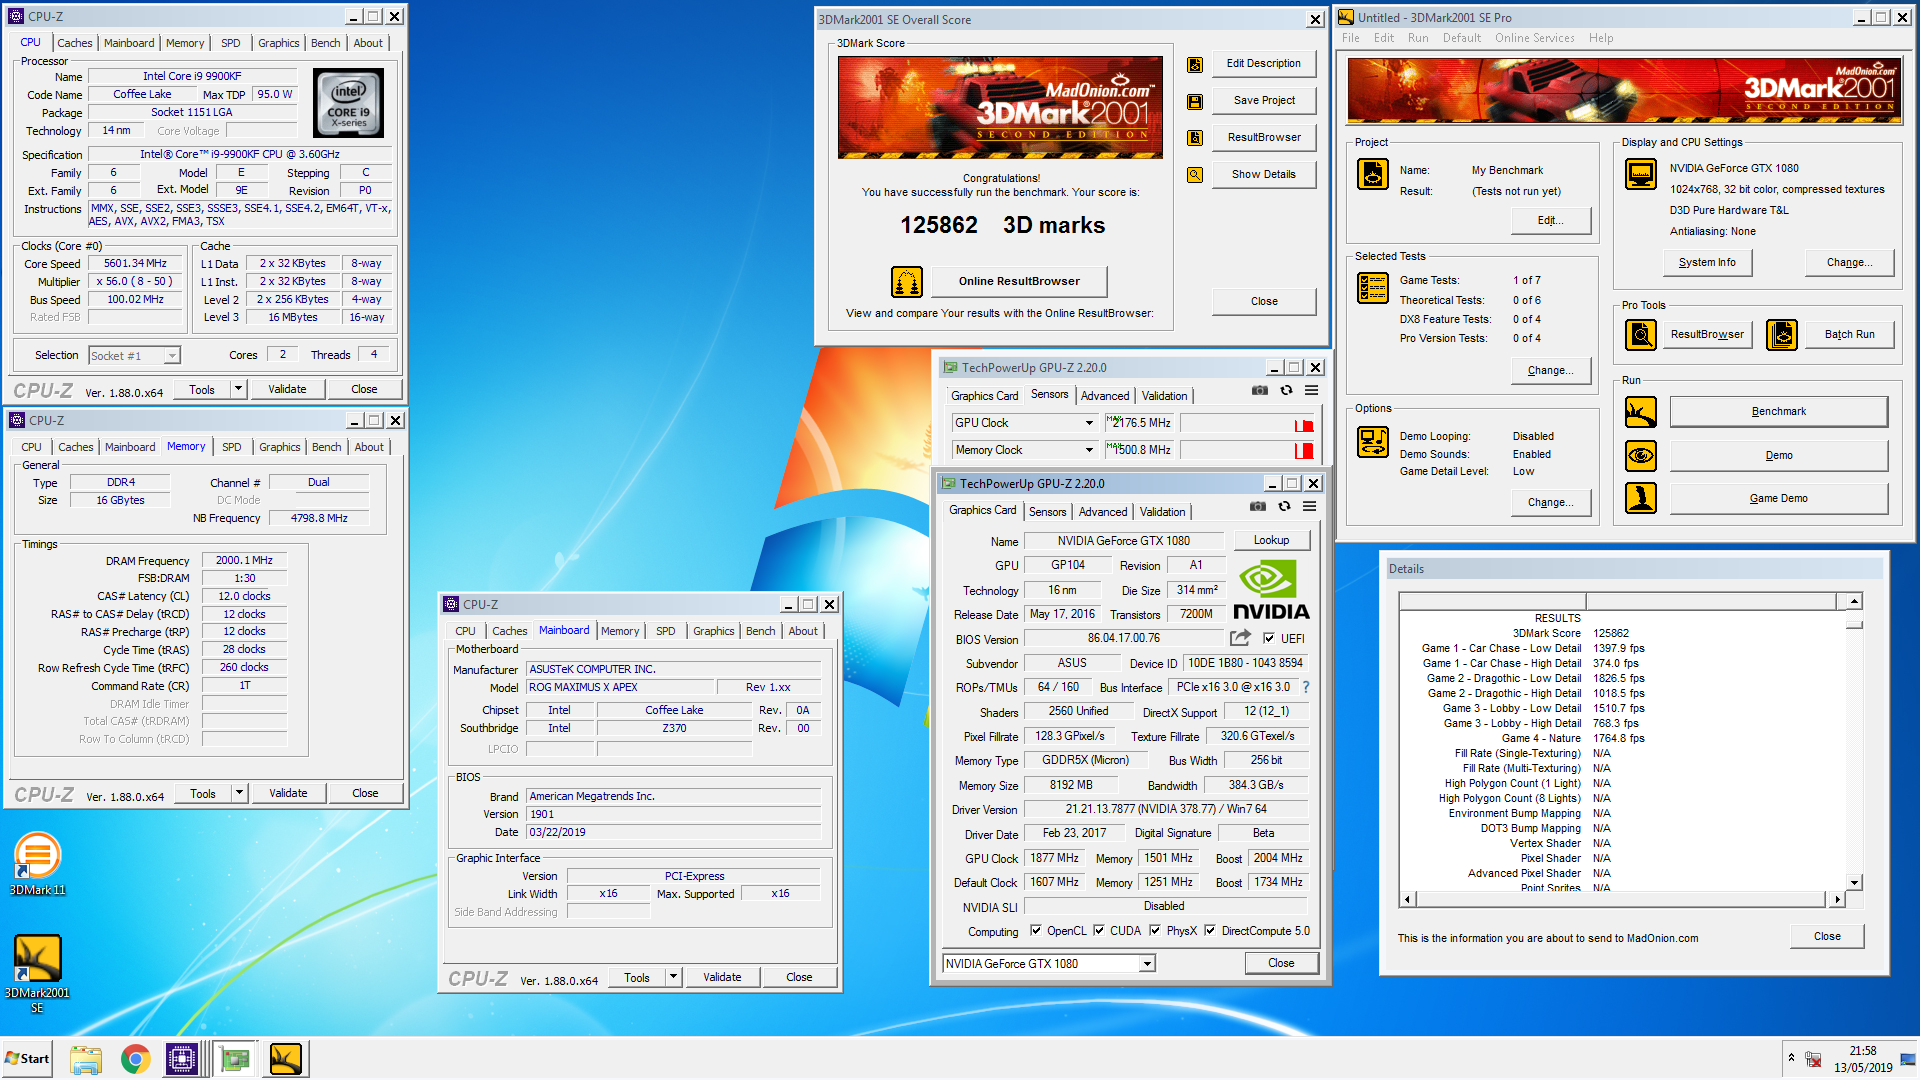The width and height of the screenshot is (1920, 1080).
Task: Click refresh icon in GPU-Z Sensors window
Action: [1287, 391]
